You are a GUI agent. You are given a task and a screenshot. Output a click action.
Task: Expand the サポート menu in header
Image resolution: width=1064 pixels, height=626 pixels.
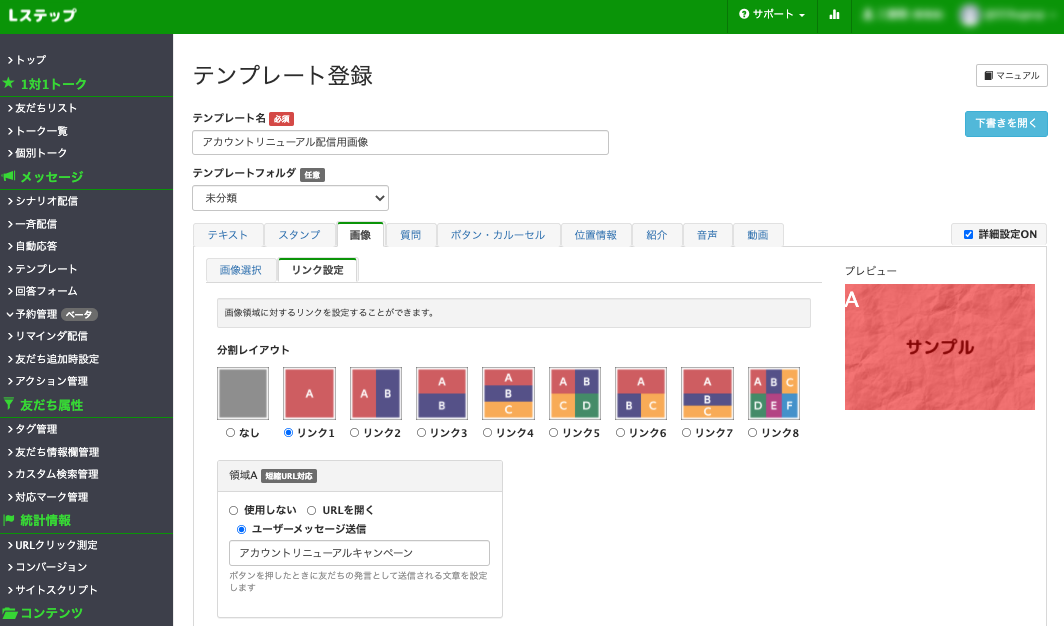click(x=772, y=15)
